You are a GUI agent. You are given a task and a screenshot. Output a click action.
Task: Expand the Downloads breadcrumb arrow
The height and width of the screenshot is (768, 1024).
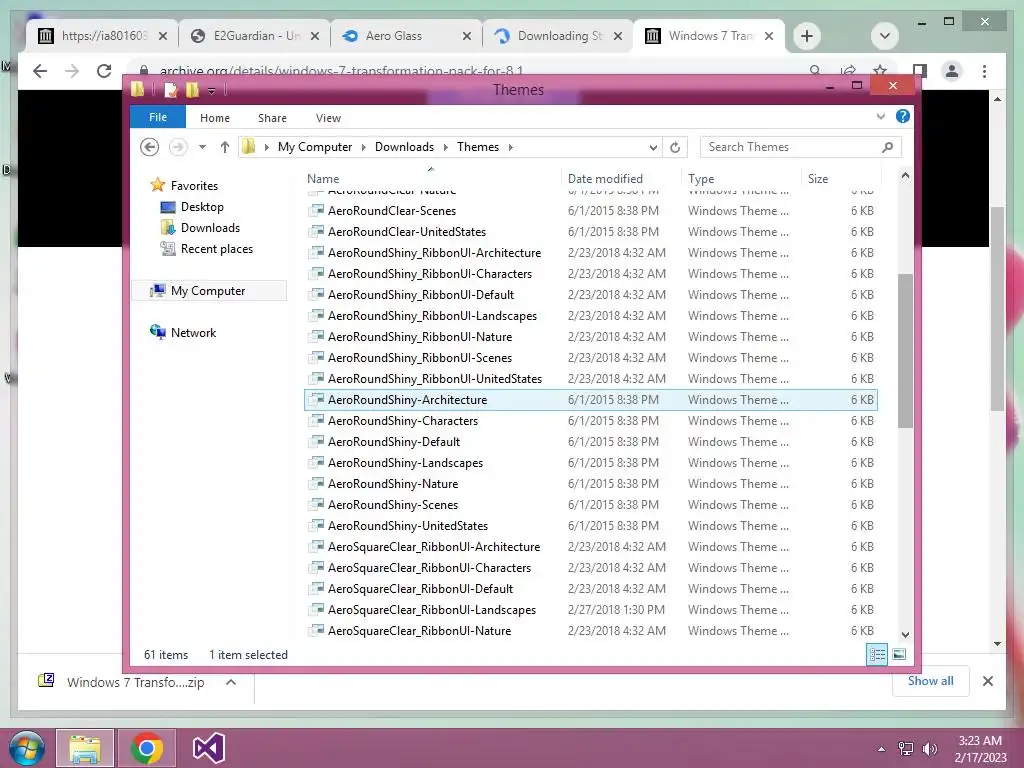click(x=445, y=147)
